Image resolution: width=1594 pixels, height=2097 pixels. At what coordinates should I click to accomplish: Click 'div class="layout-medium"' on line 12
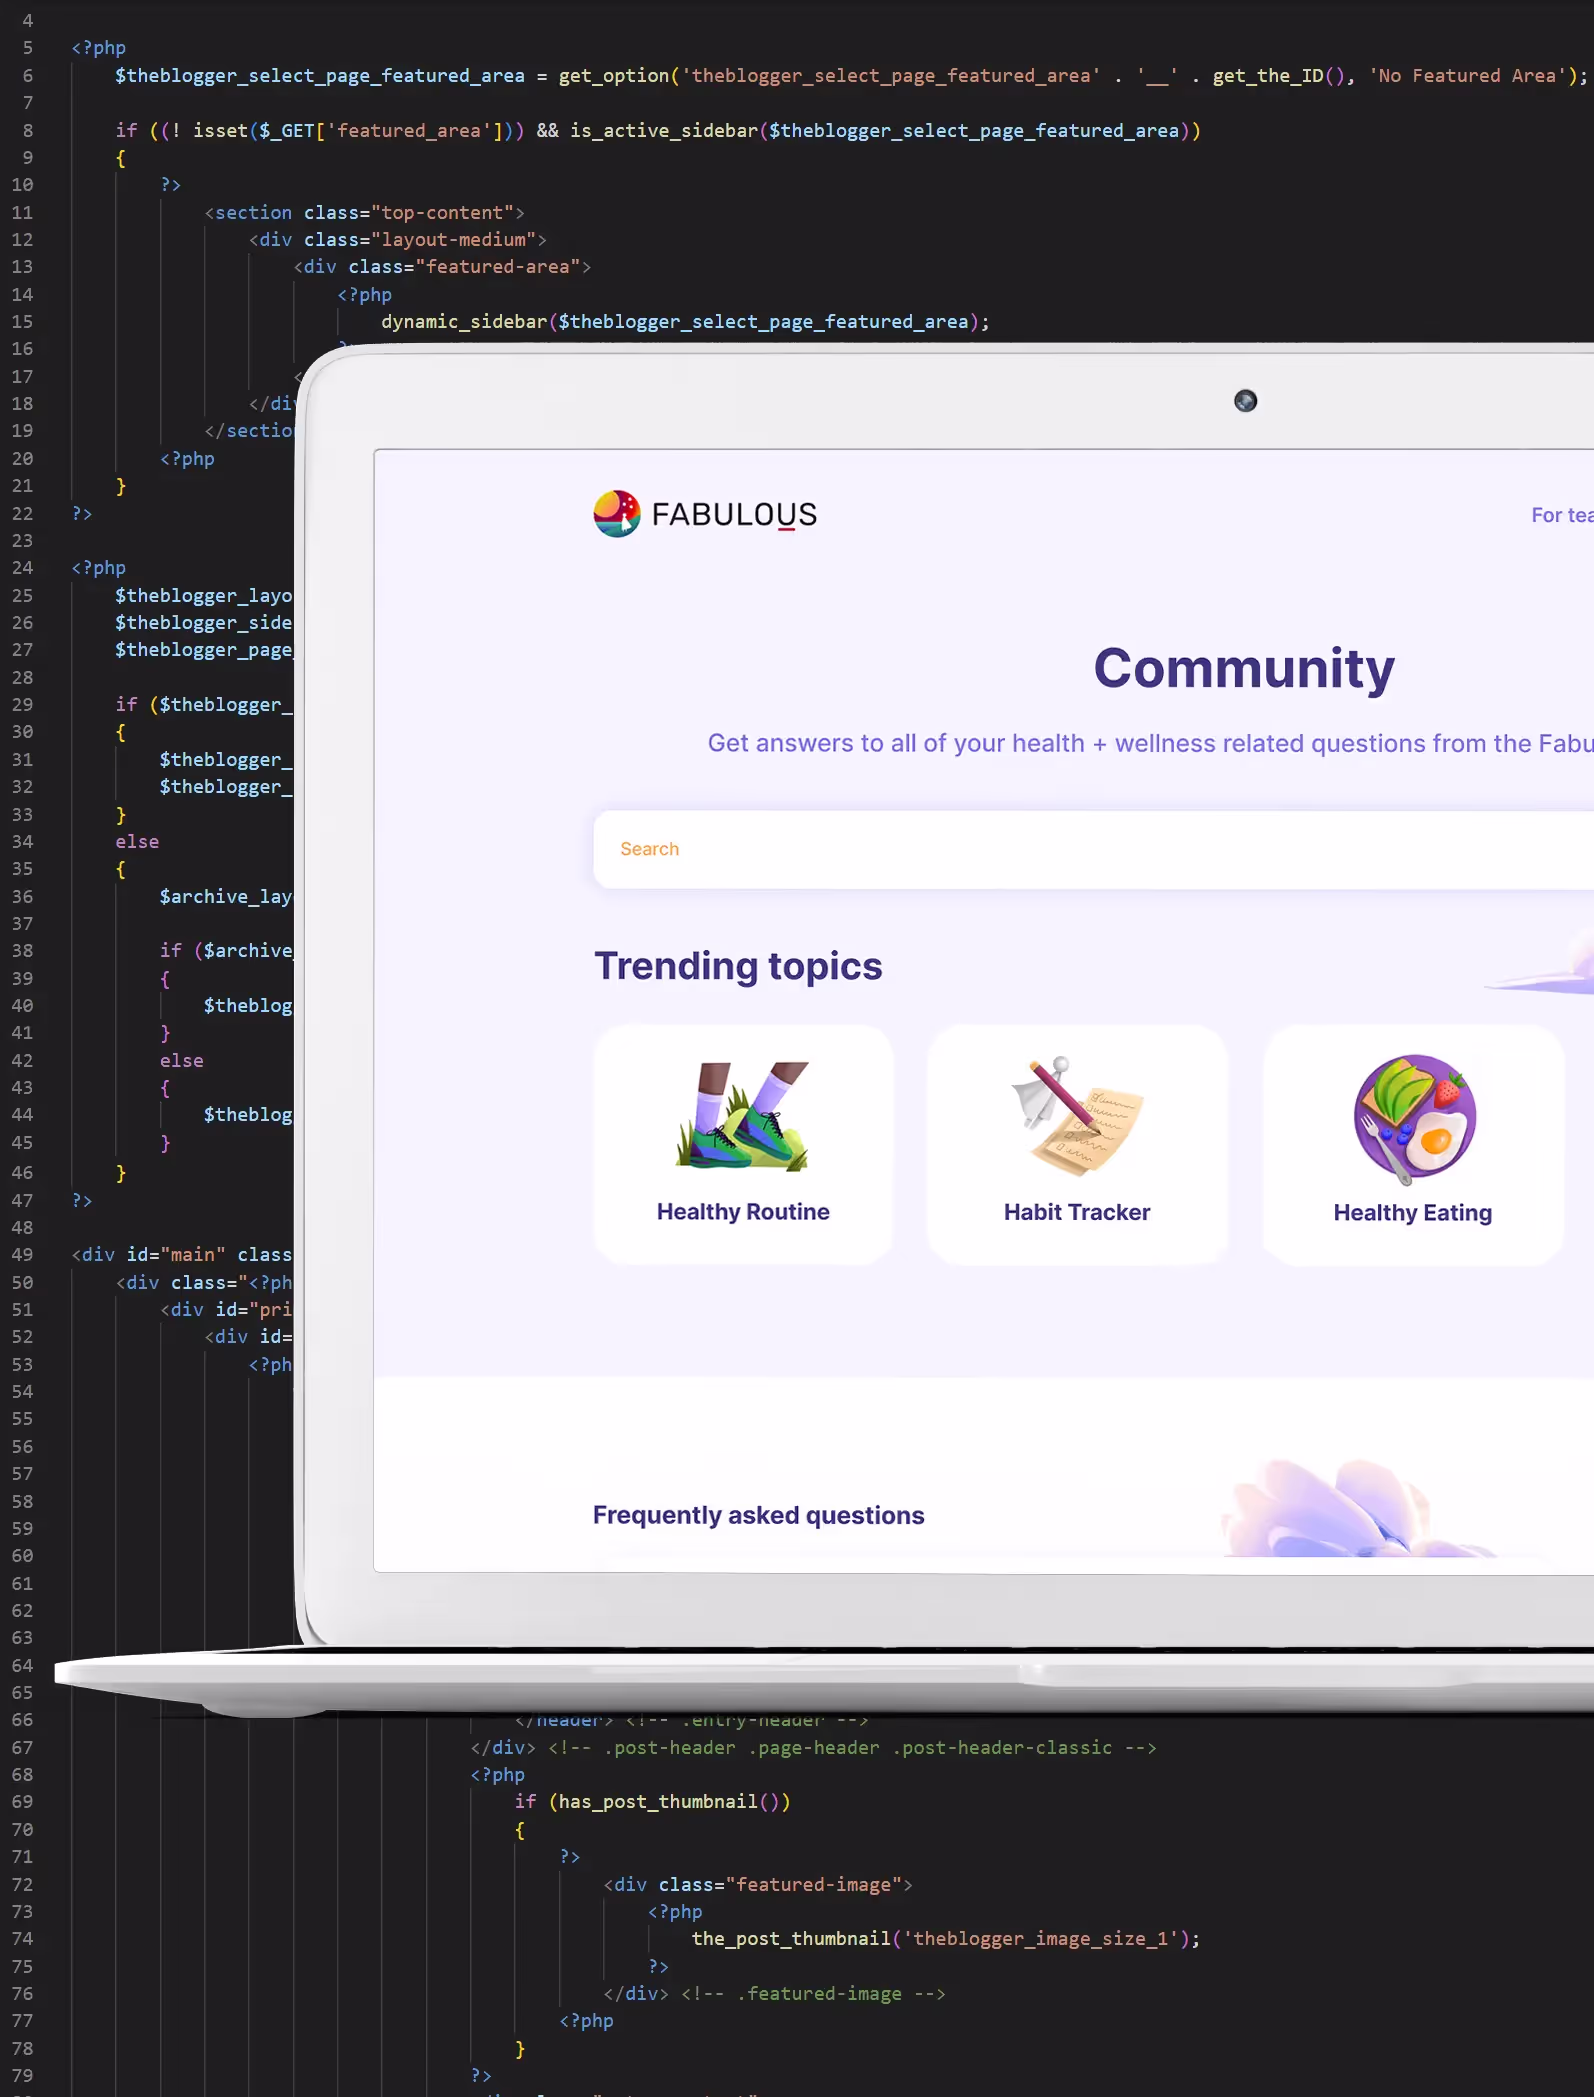398,240
